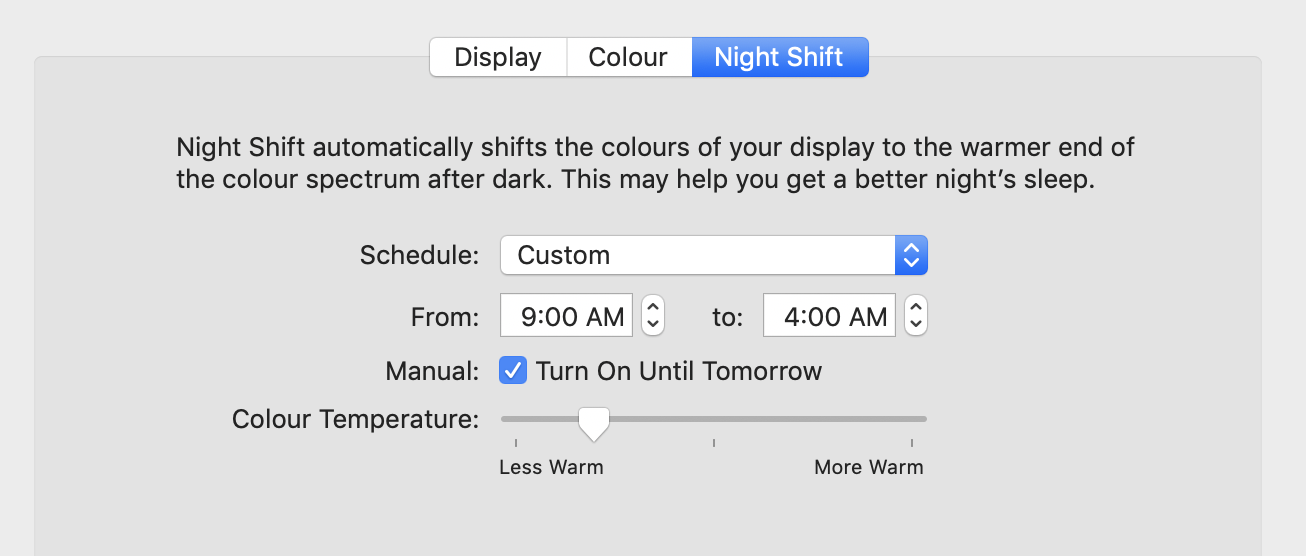This screenshot has height=556, width=1306.
Task: Switch to the Display tab
Action: tap(498, 57)
